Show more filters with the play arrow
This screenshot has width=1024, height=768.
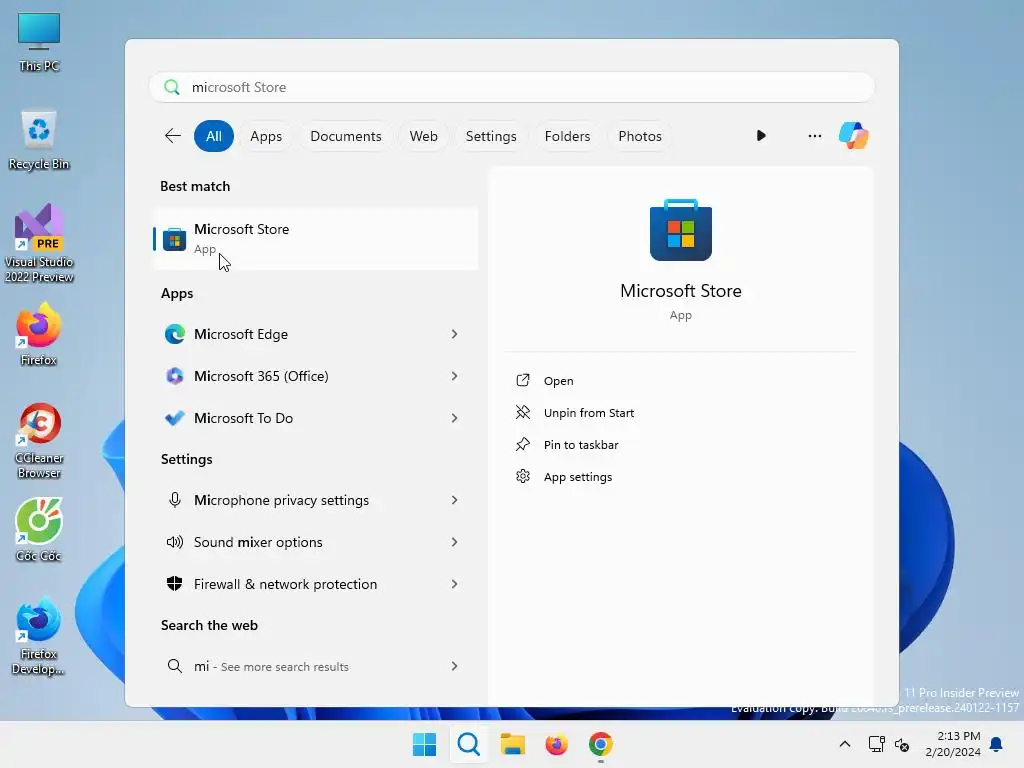(761, 136)
